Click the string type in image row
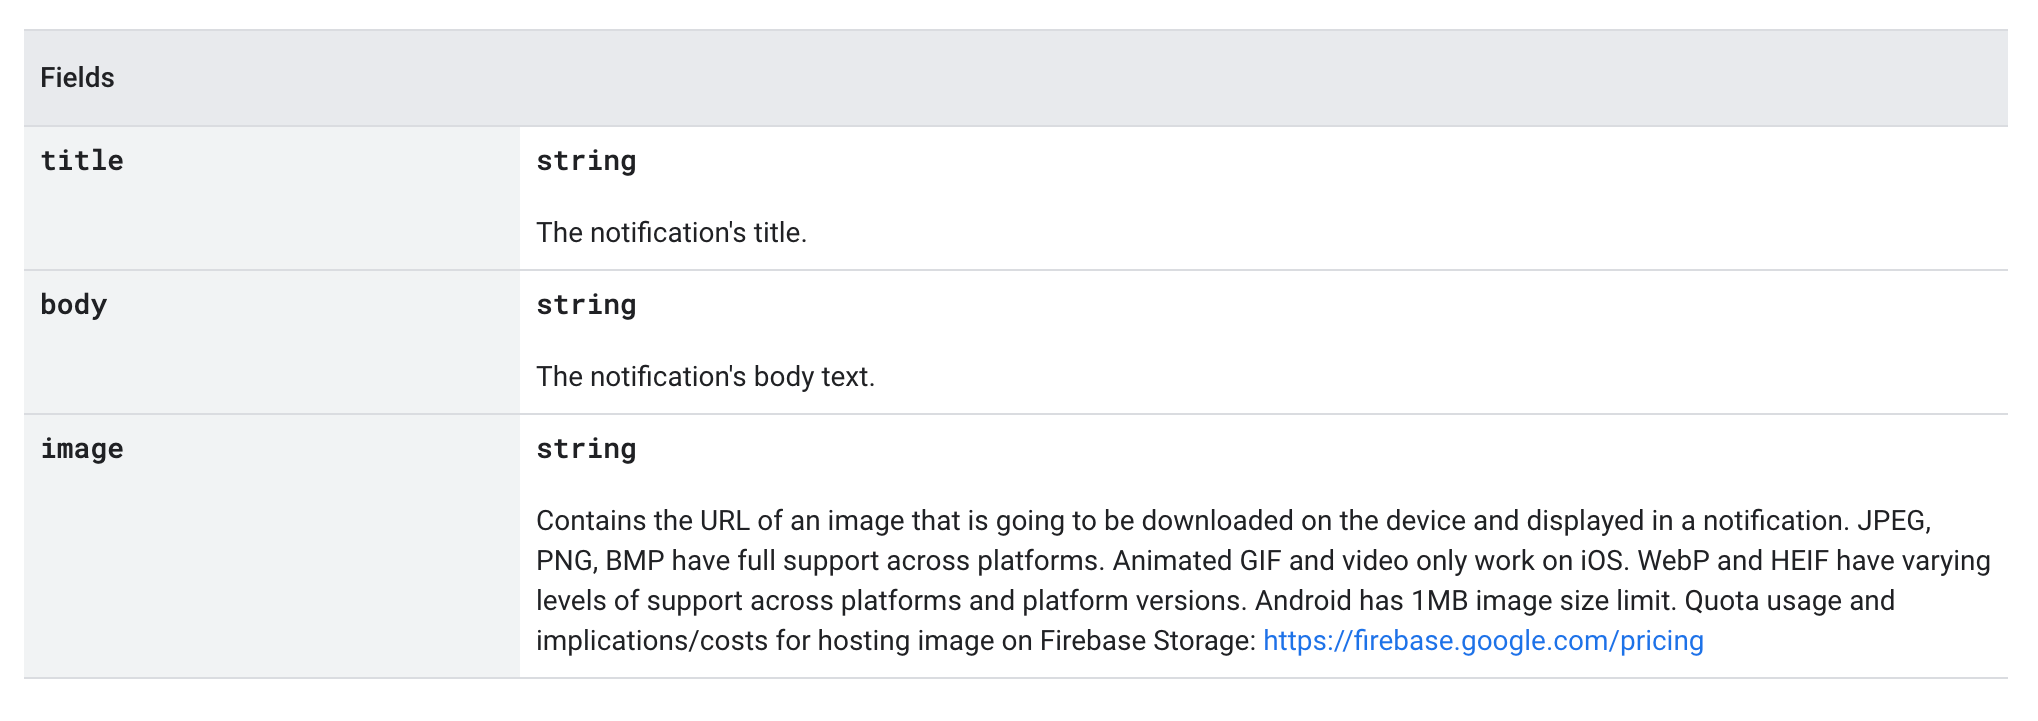This screenshot has height=721, width=2038. point(586,449)
